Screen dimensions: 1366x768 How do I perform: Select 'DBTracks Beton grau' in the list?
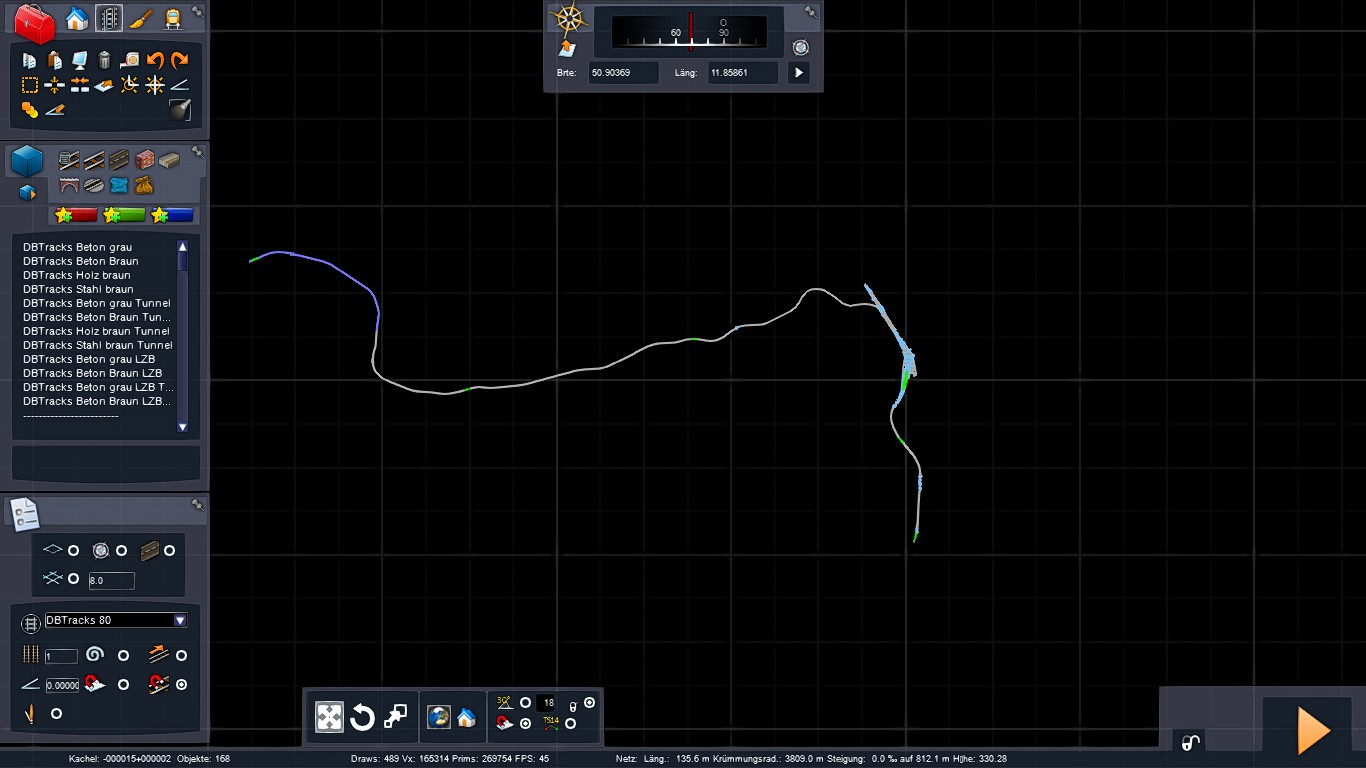point(77,247)
